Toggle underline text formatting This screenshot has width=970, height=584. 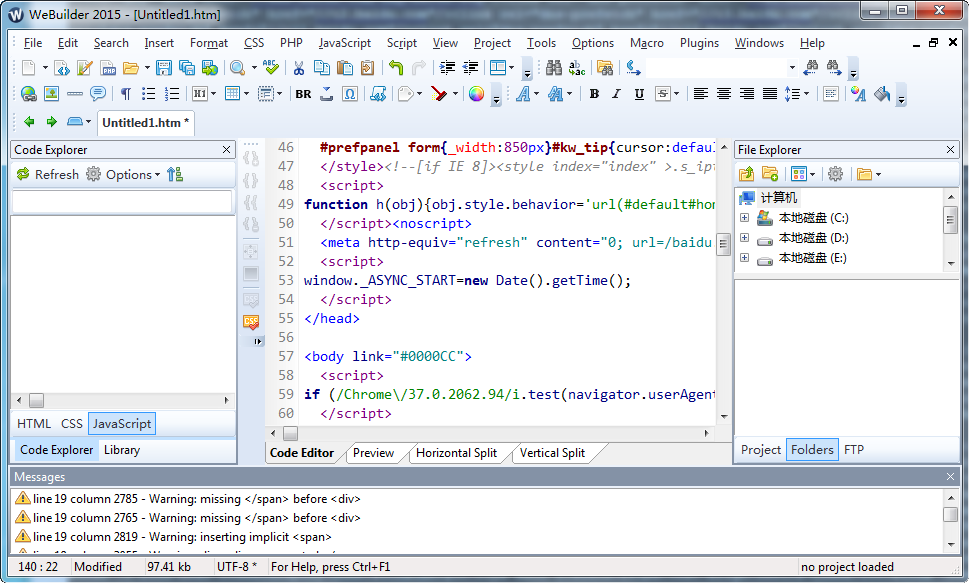coord(639,93)
